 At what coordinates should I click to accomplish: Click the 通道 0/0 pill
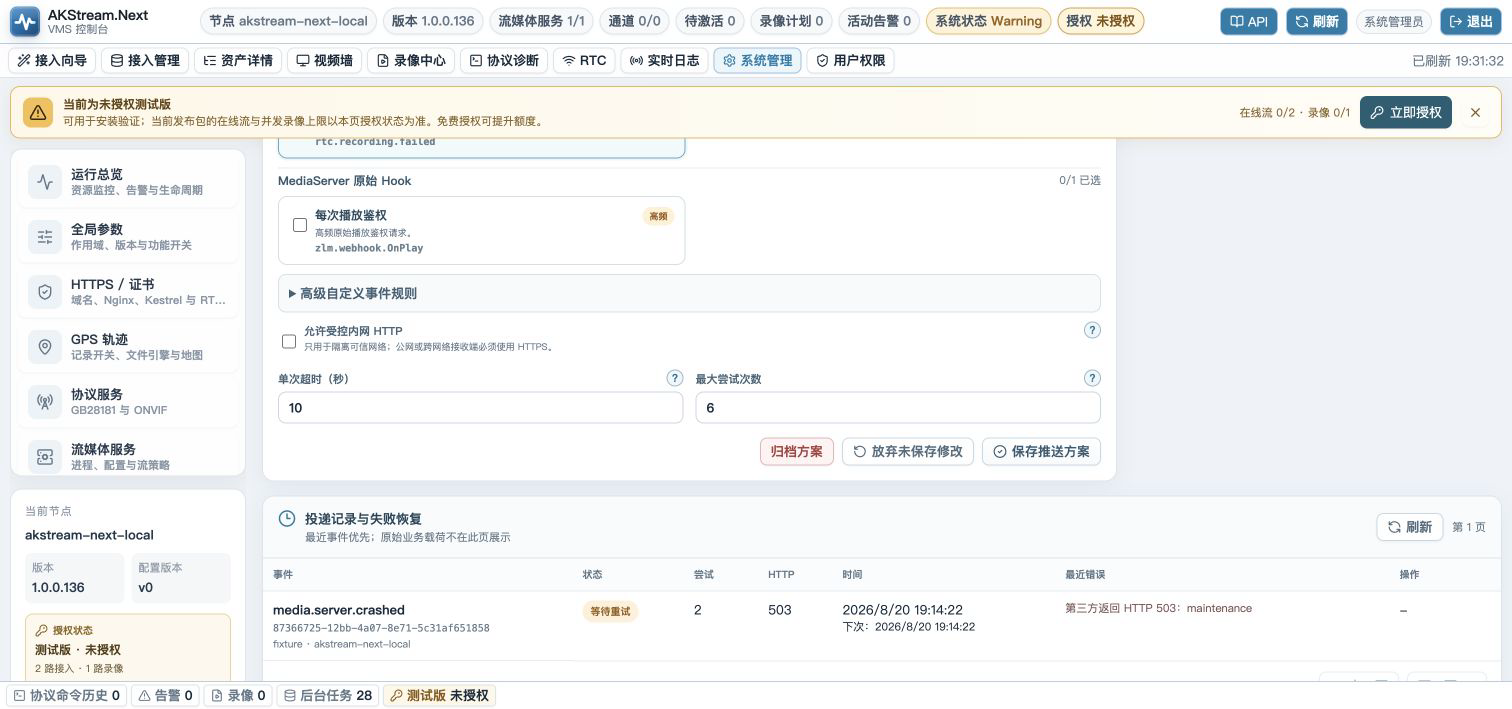pos(635,21)
